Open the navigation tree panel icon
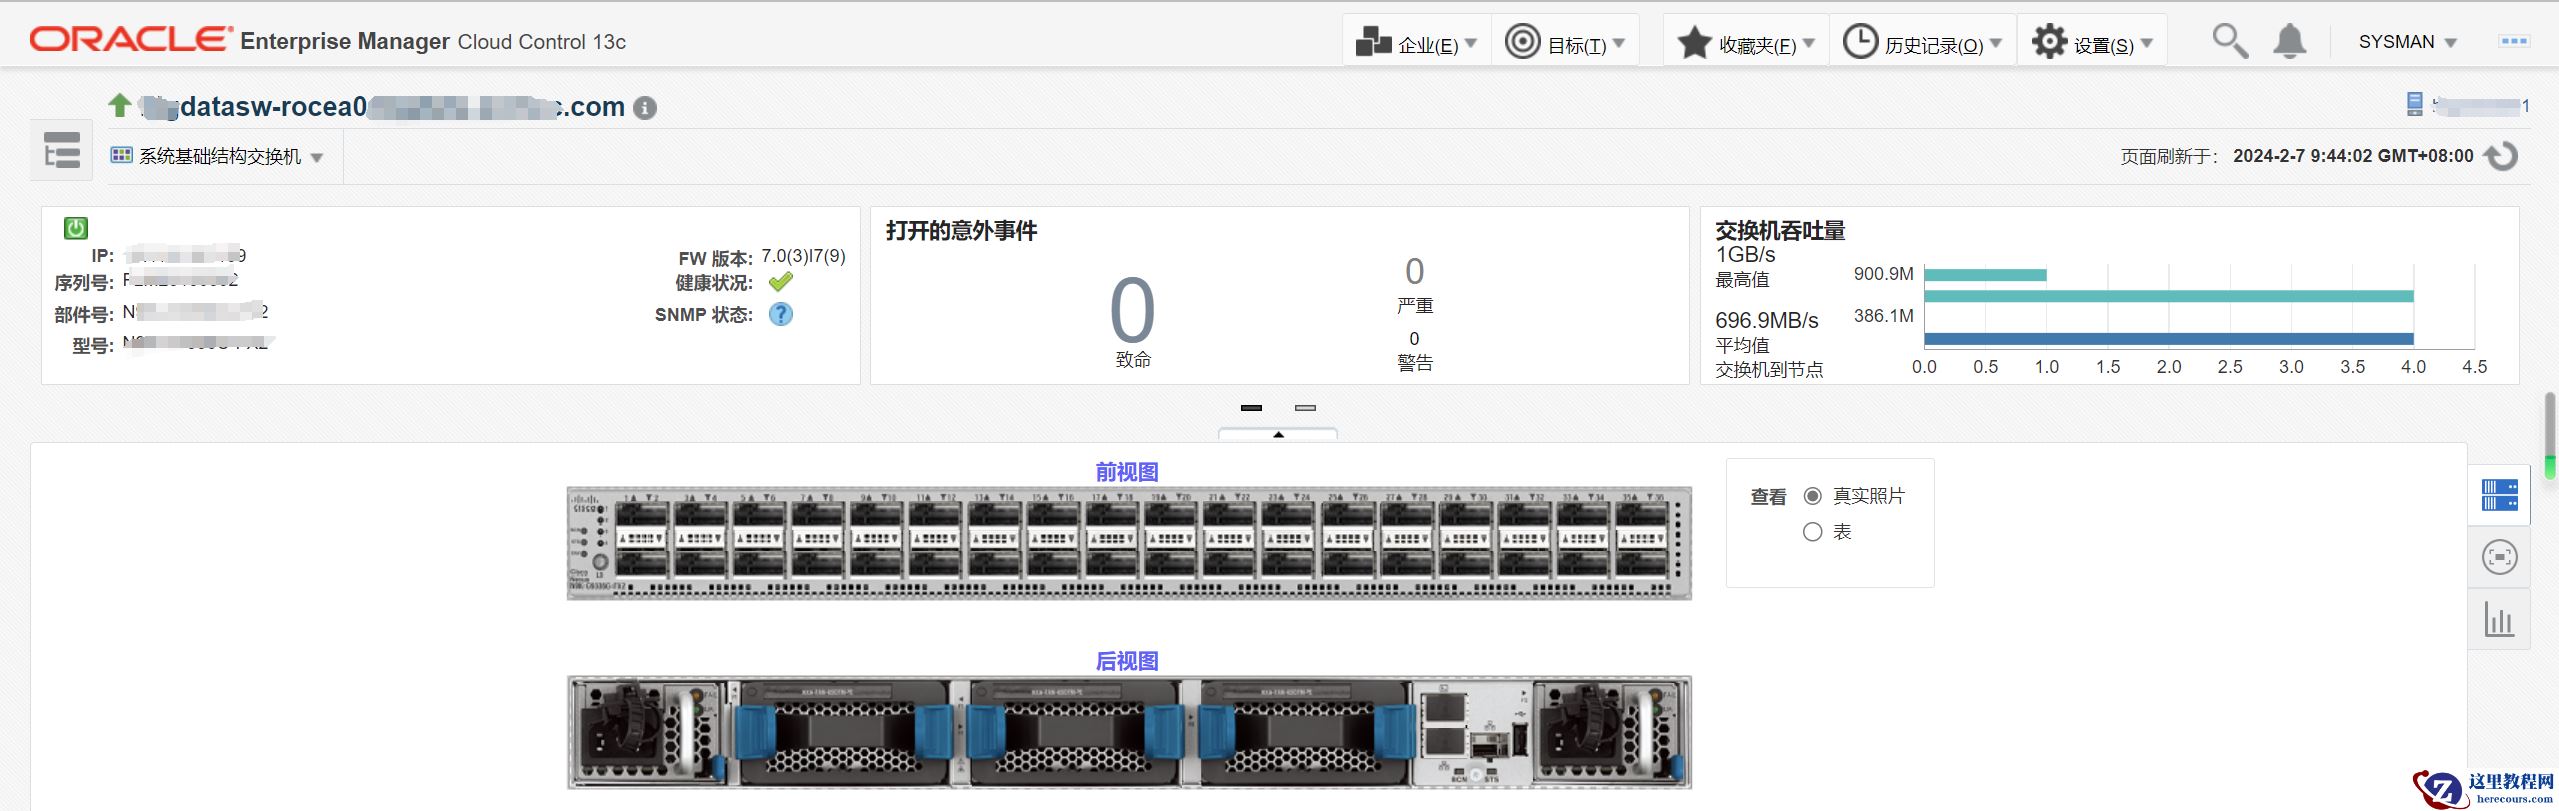 click(x=61, y=151)
